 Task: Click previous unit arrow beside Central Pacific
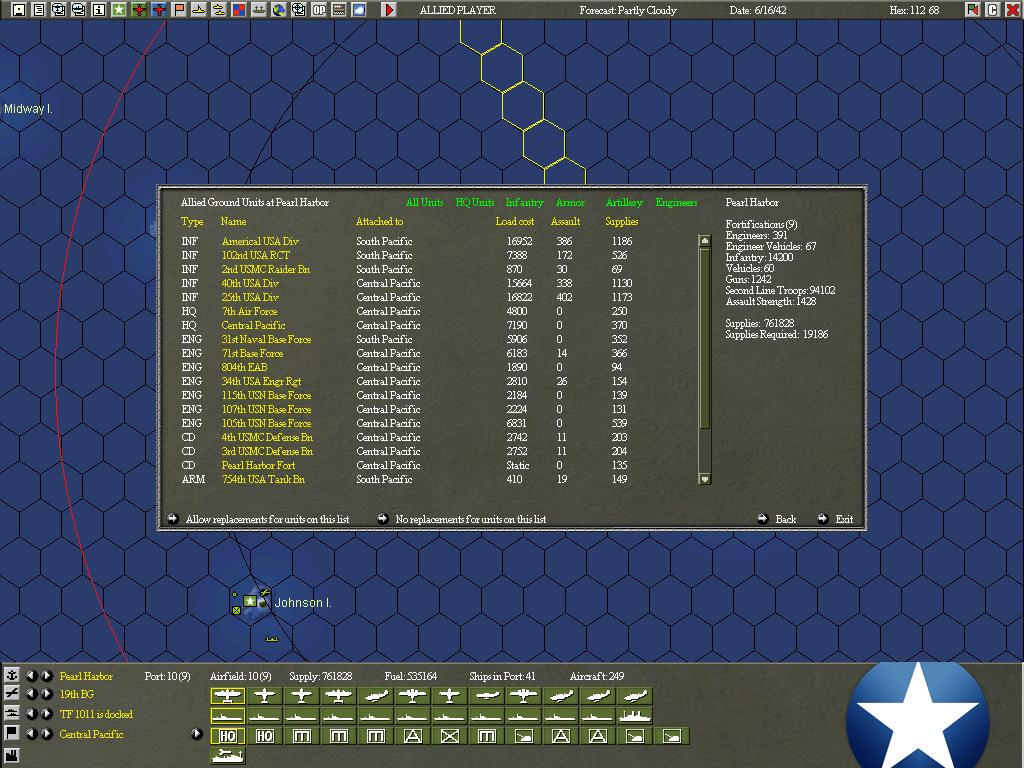[31, 733]
